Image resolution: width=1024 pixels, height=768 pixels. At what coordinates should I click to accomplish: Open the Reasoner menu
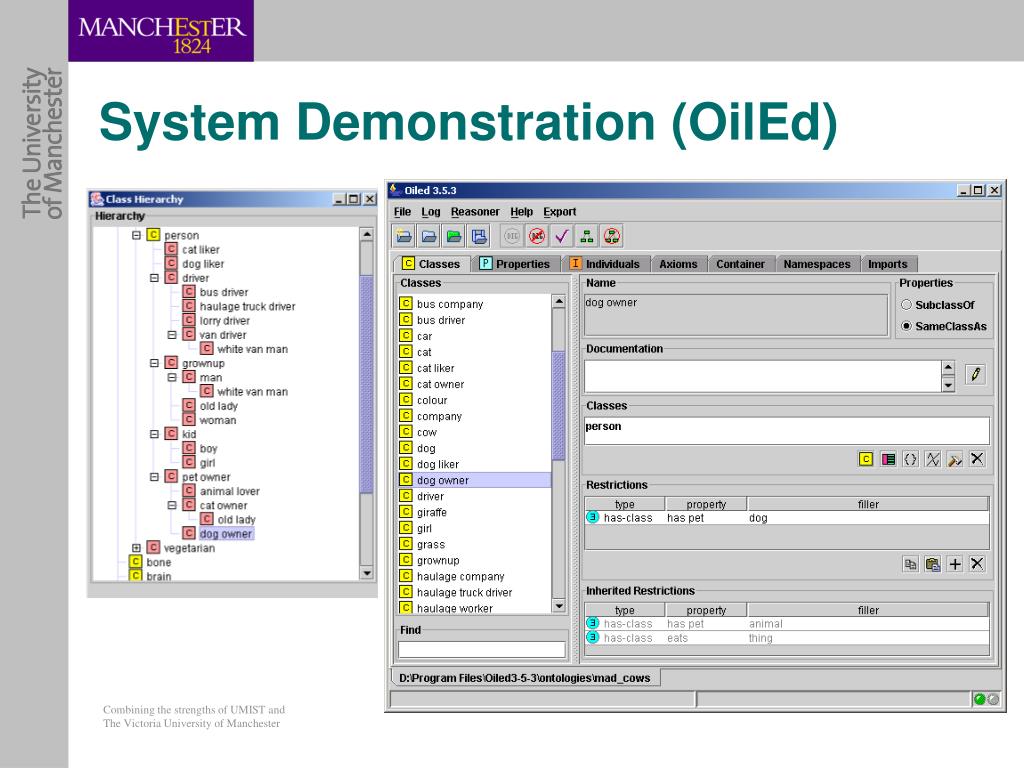475,212
